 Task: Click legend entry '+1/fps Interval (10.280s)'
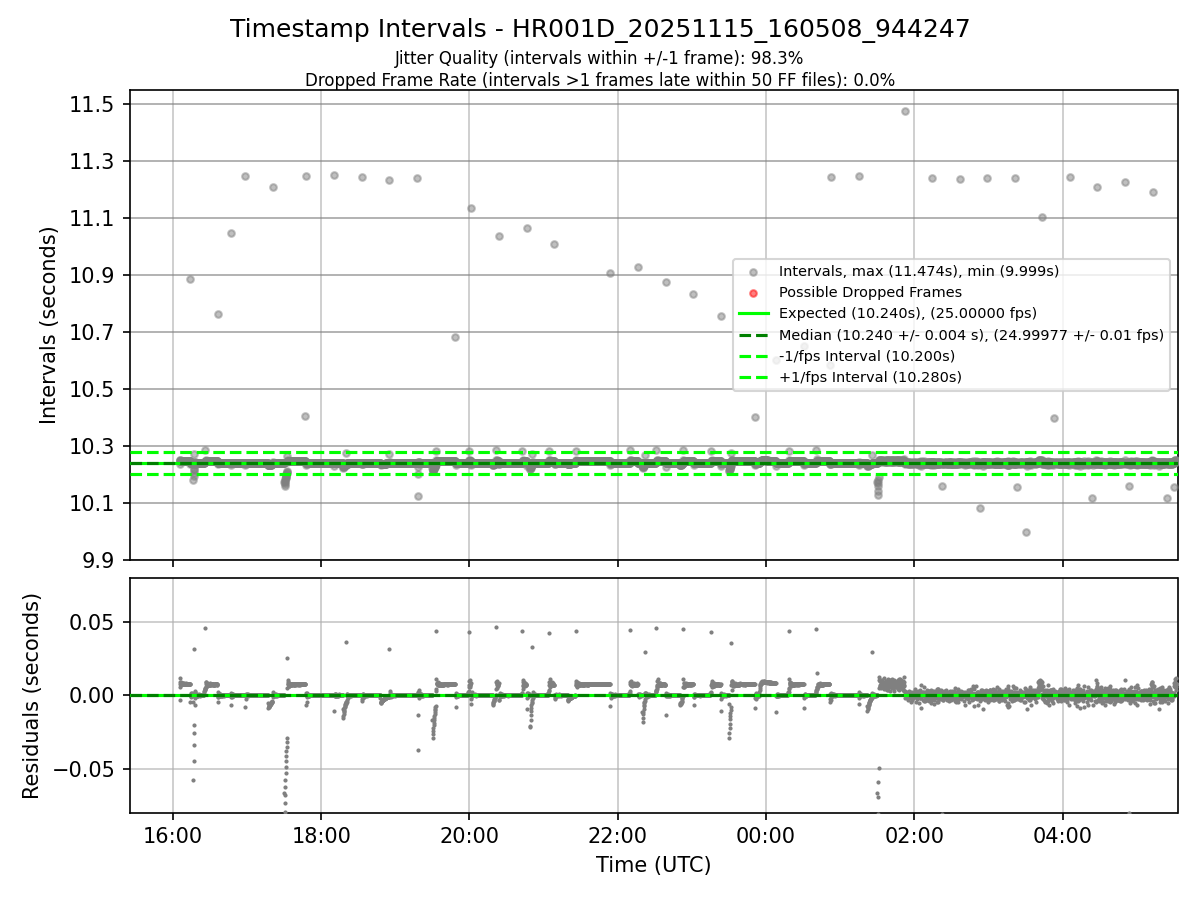coord(870,377)
